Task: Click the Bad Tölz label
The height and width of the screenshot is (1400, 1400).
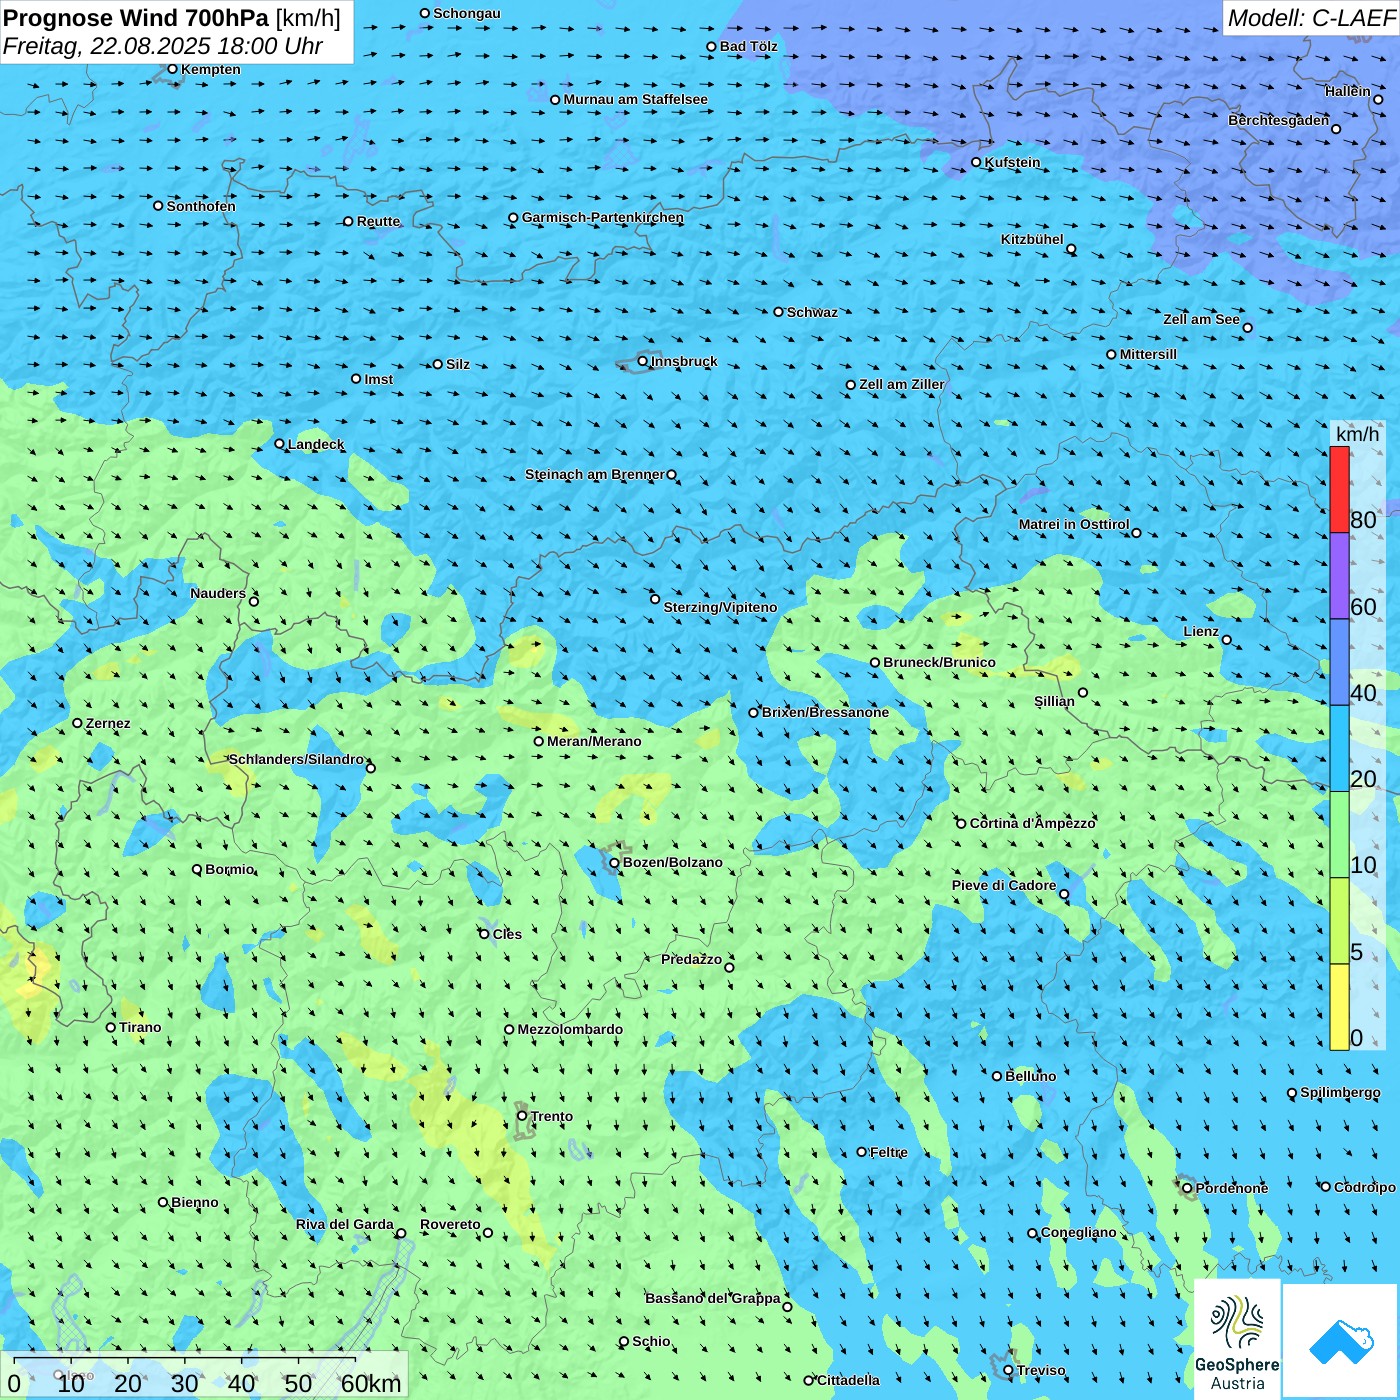Action: [x=749, y=46]
